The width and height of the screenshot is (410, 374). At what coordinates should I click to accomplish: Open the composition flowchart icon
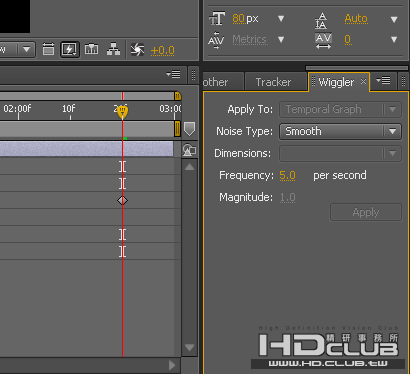[x=113, y=49]
